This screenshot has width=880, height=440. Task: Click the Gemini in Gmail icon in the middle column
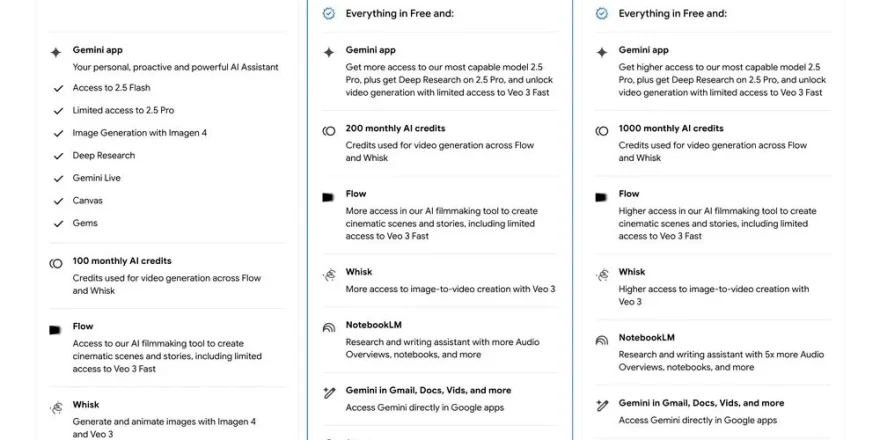point(328,392)
